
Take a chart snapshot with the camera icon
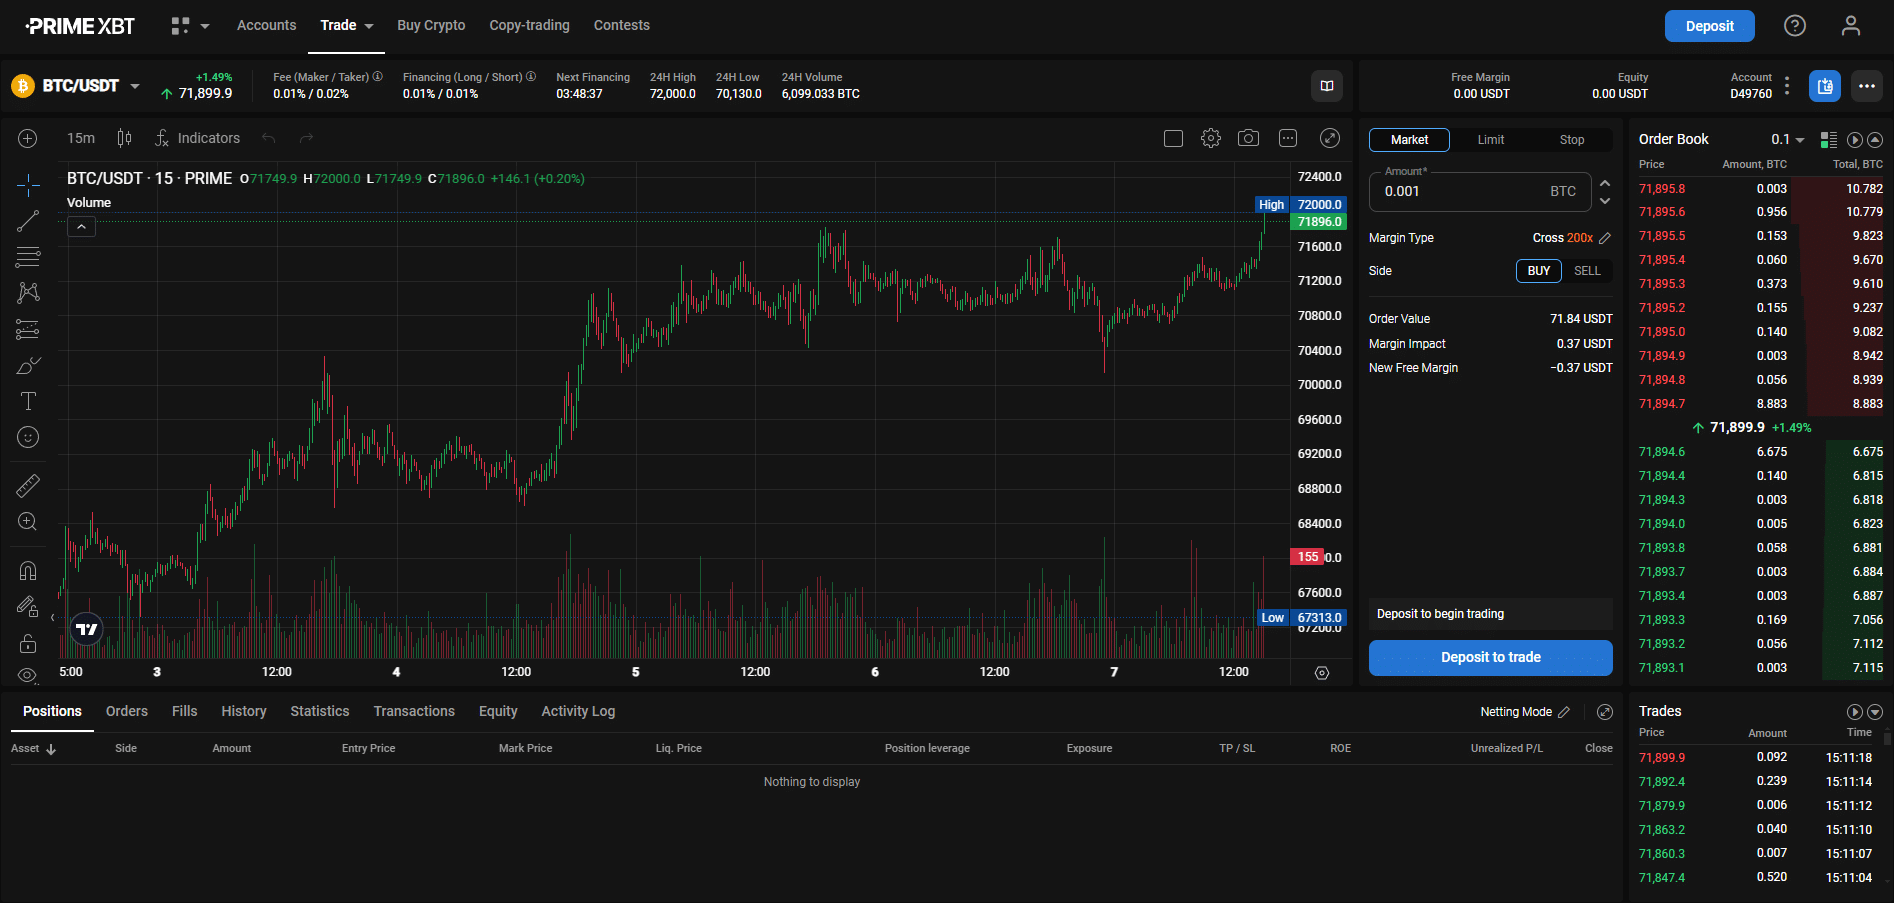tap(1248, 138)
